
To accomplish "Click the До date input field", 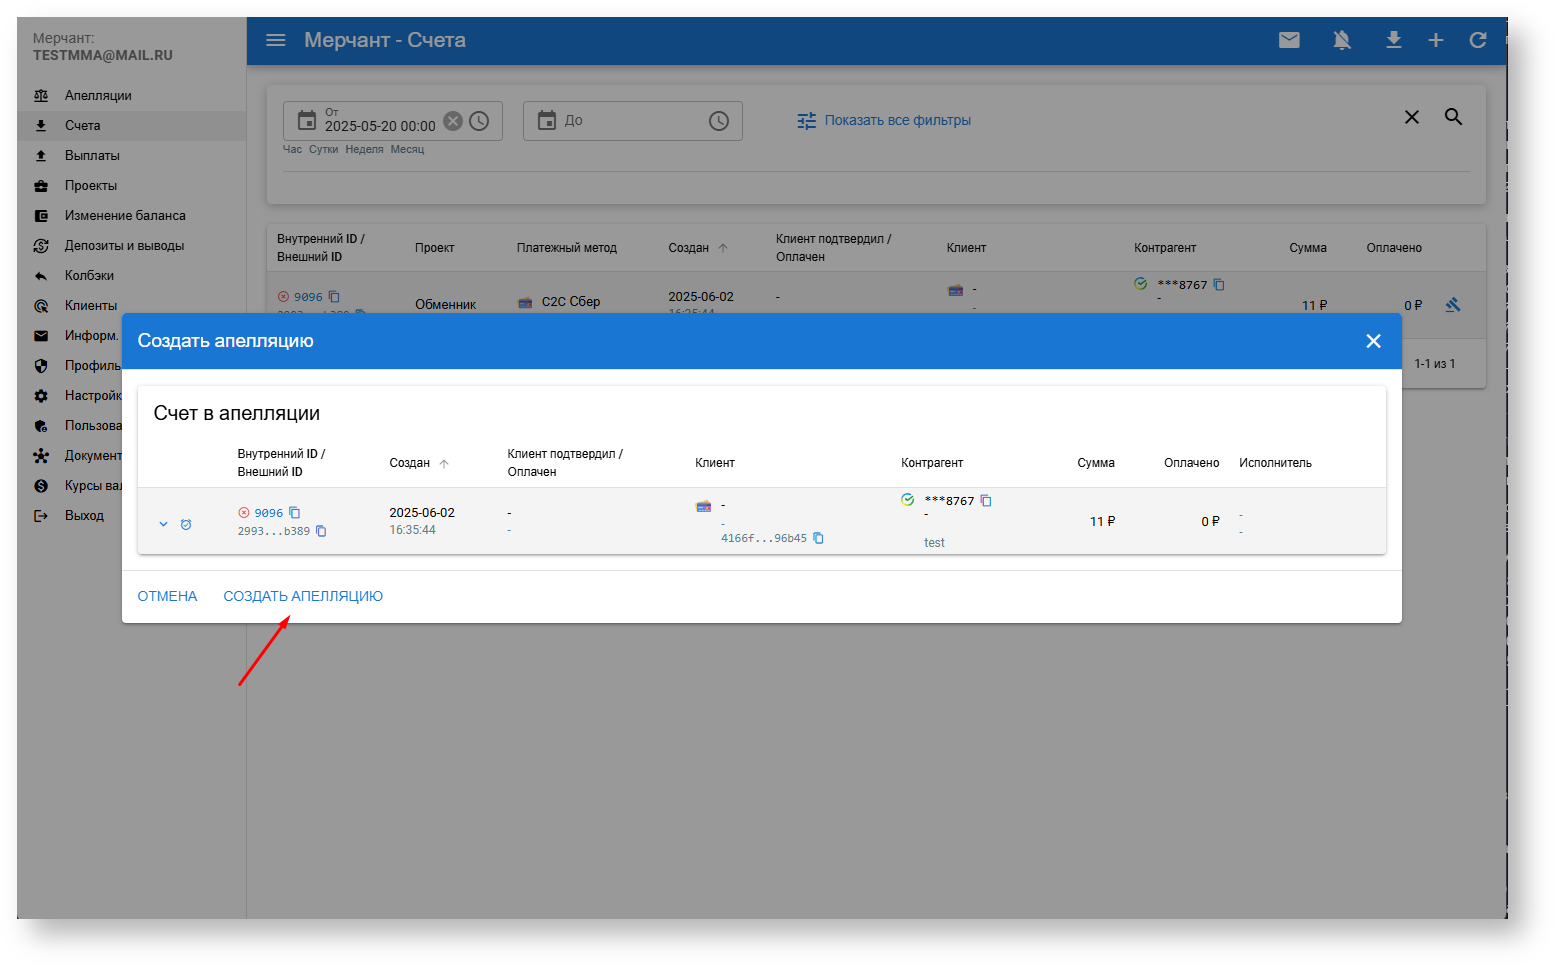I will click(x=632, y=121).
